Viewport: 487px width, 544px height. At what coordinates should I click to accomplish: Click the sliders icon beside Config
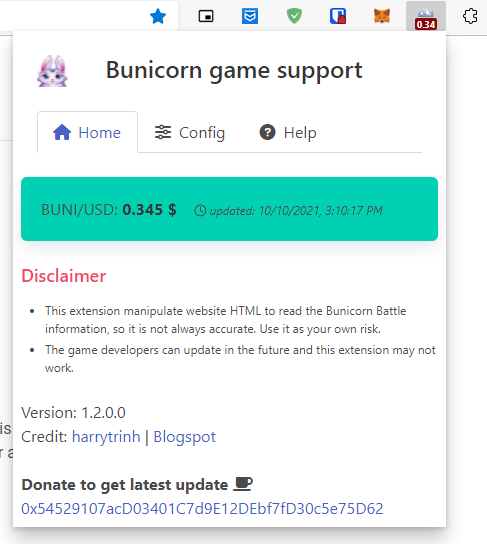point(163,132)
